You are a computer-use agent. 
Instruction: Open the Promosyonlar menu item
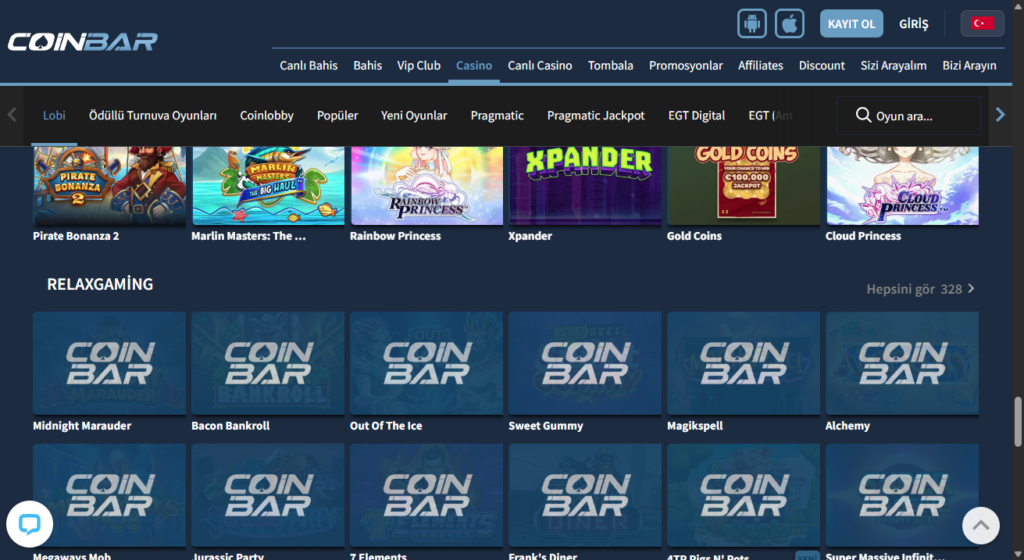tap(685, 65)
